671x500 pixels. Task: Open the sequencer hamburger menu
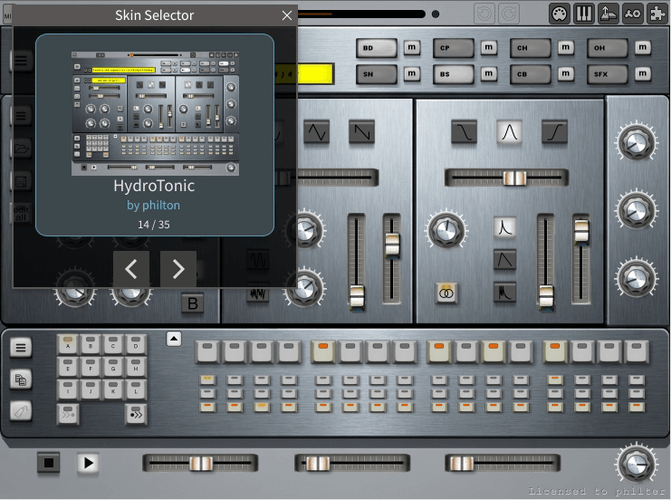tap(21, 347)
